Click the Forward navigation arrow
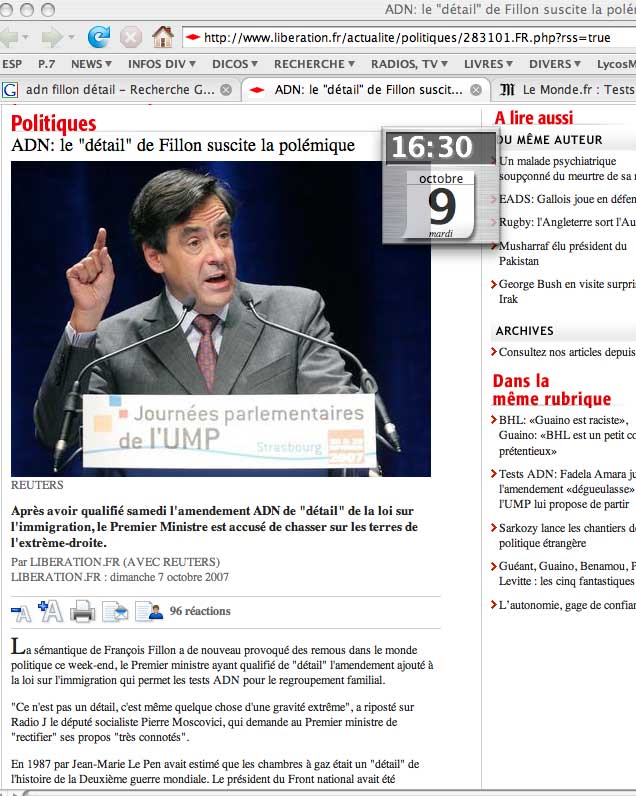 tap(52, 37)
